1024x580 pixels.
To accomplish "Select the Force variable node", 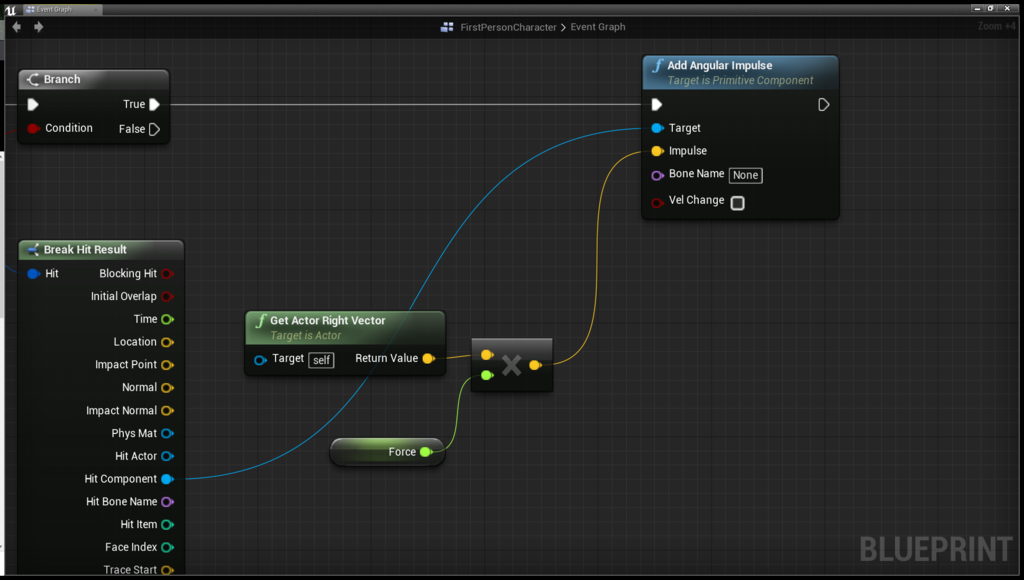I will click(x=387, y=452).
